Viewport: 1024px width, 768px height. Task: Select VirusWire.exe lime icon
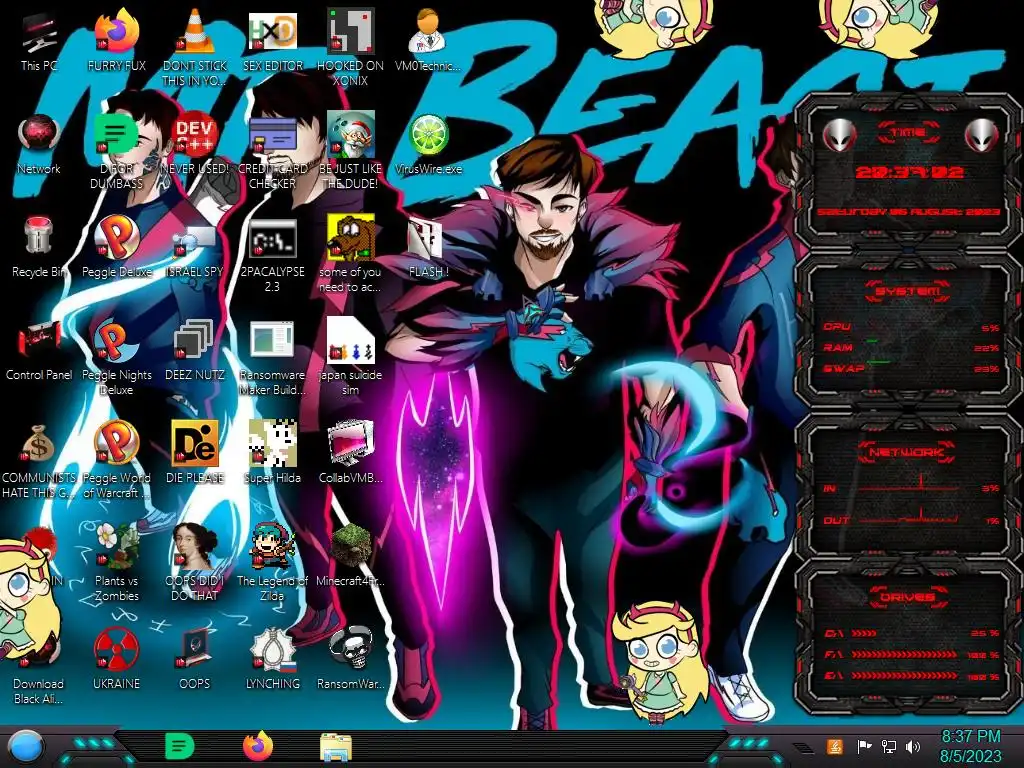click(428, 135)
